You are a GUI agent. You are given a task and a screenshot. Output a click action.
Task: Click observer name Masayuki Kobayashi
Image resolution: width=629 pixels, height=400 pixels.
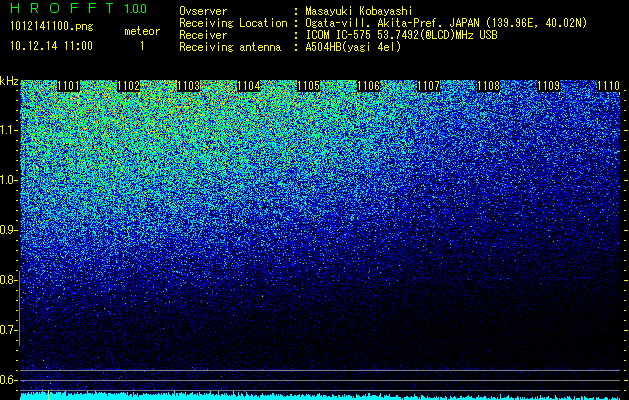(359, 11)
